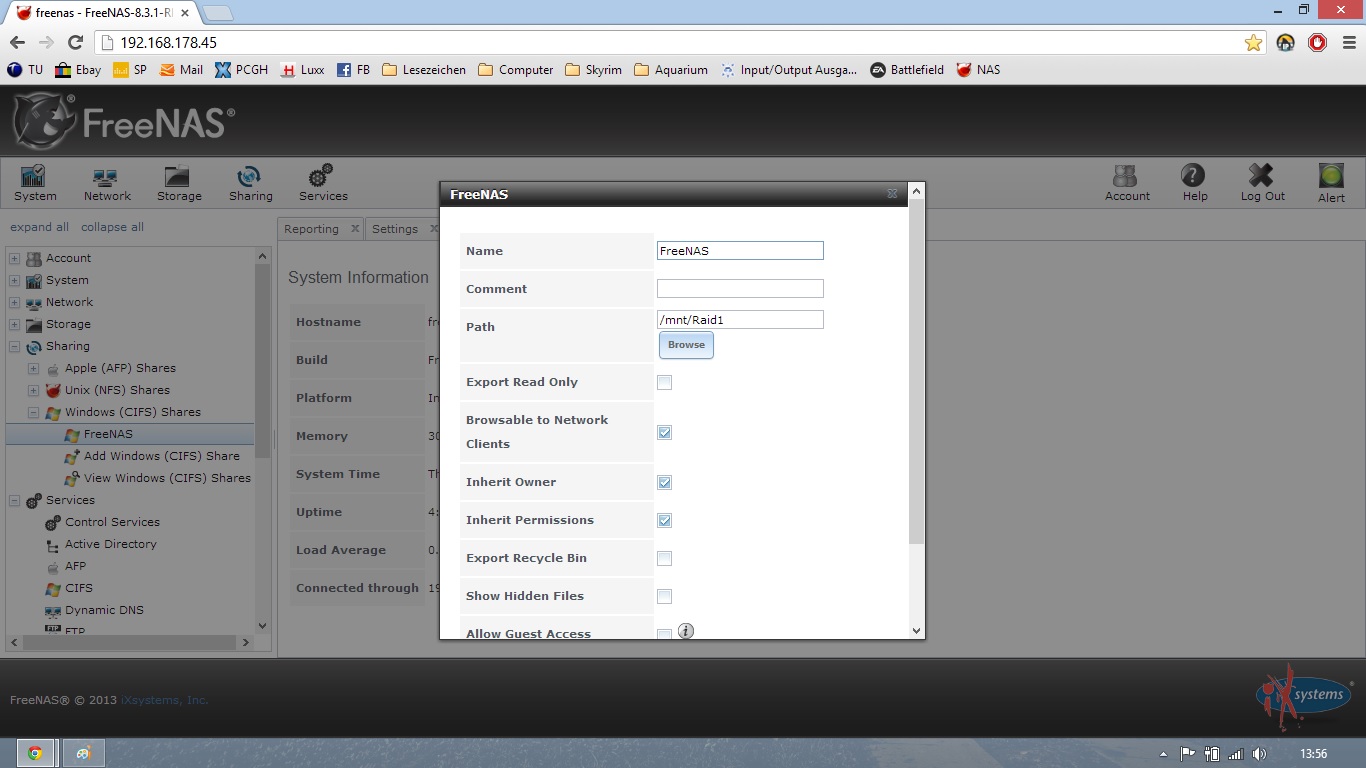Click the tree horizontal scrollbar
Viewport: 1366px width, 768px height.
click(x=130, y=642)
